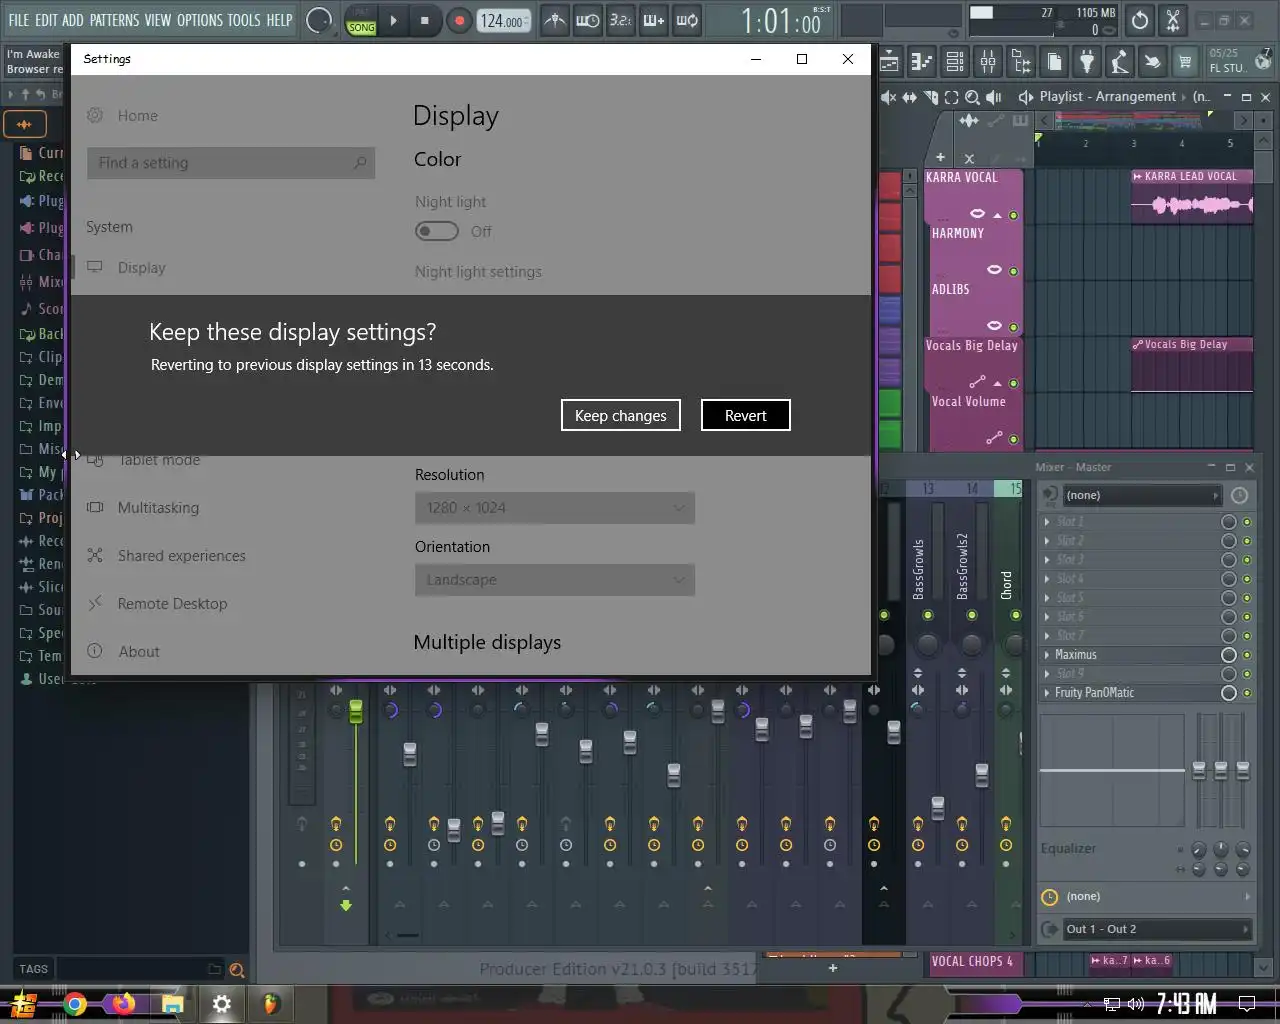The image size is (1280, 1024).
Task: Click the red Record button
Action: click(x=459, y=20)
